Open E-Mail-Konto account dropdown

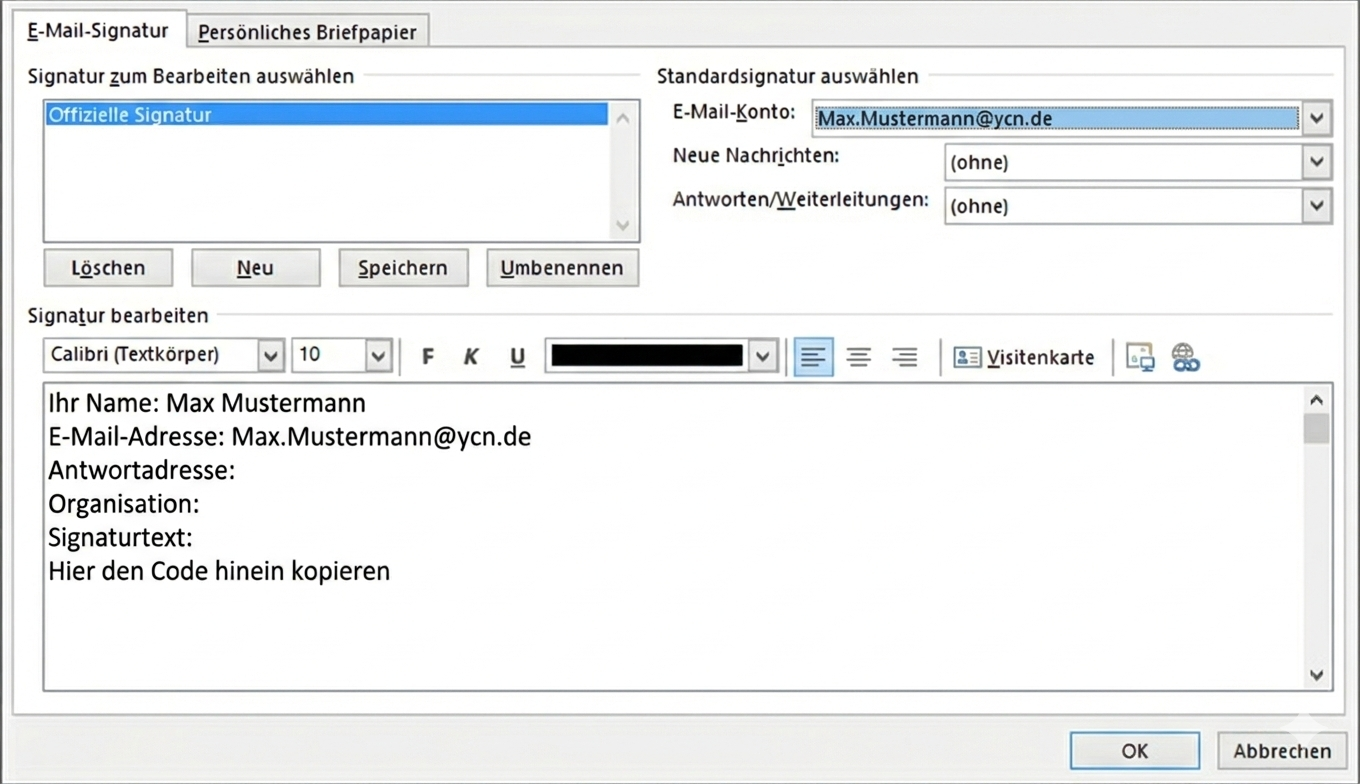click(x=1316, y=118)
